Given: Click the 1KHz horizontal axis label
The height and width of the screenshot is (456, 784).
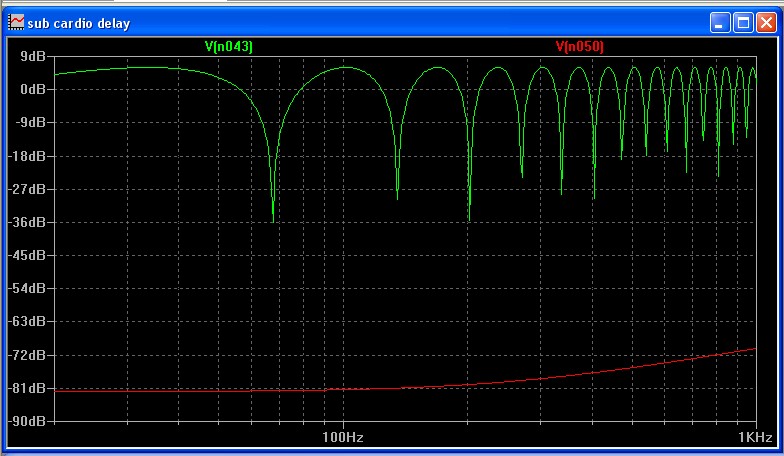Looking at the screenshot, I should pyautogui.click(x=755, y=437).
